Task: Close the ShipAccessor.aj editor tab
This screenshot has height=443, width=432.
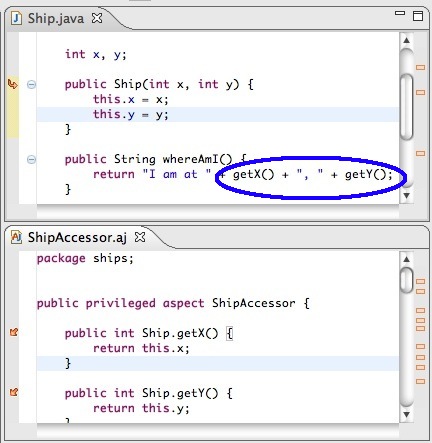Action: 140,237
